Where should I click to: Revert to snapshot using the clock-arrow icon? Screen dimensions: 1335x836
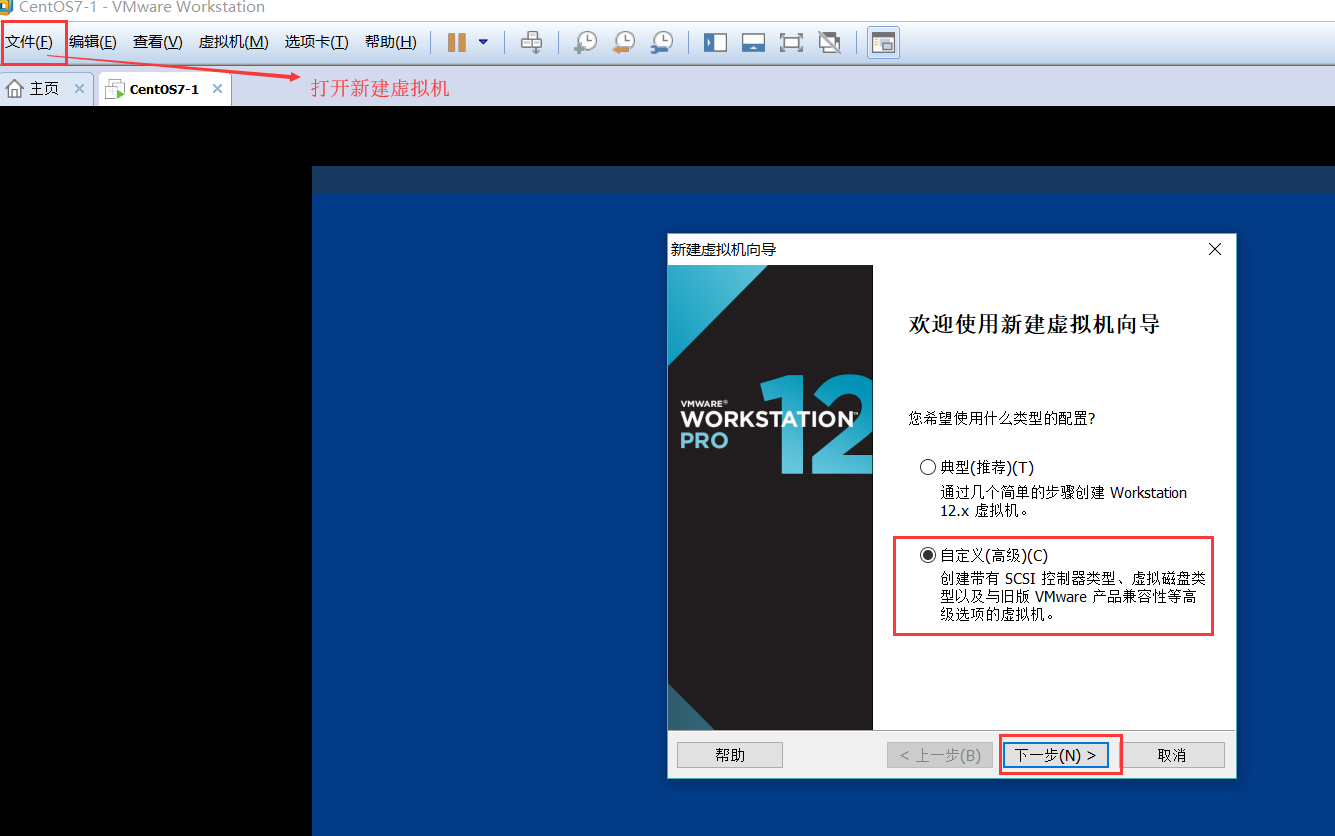(623, 42)
